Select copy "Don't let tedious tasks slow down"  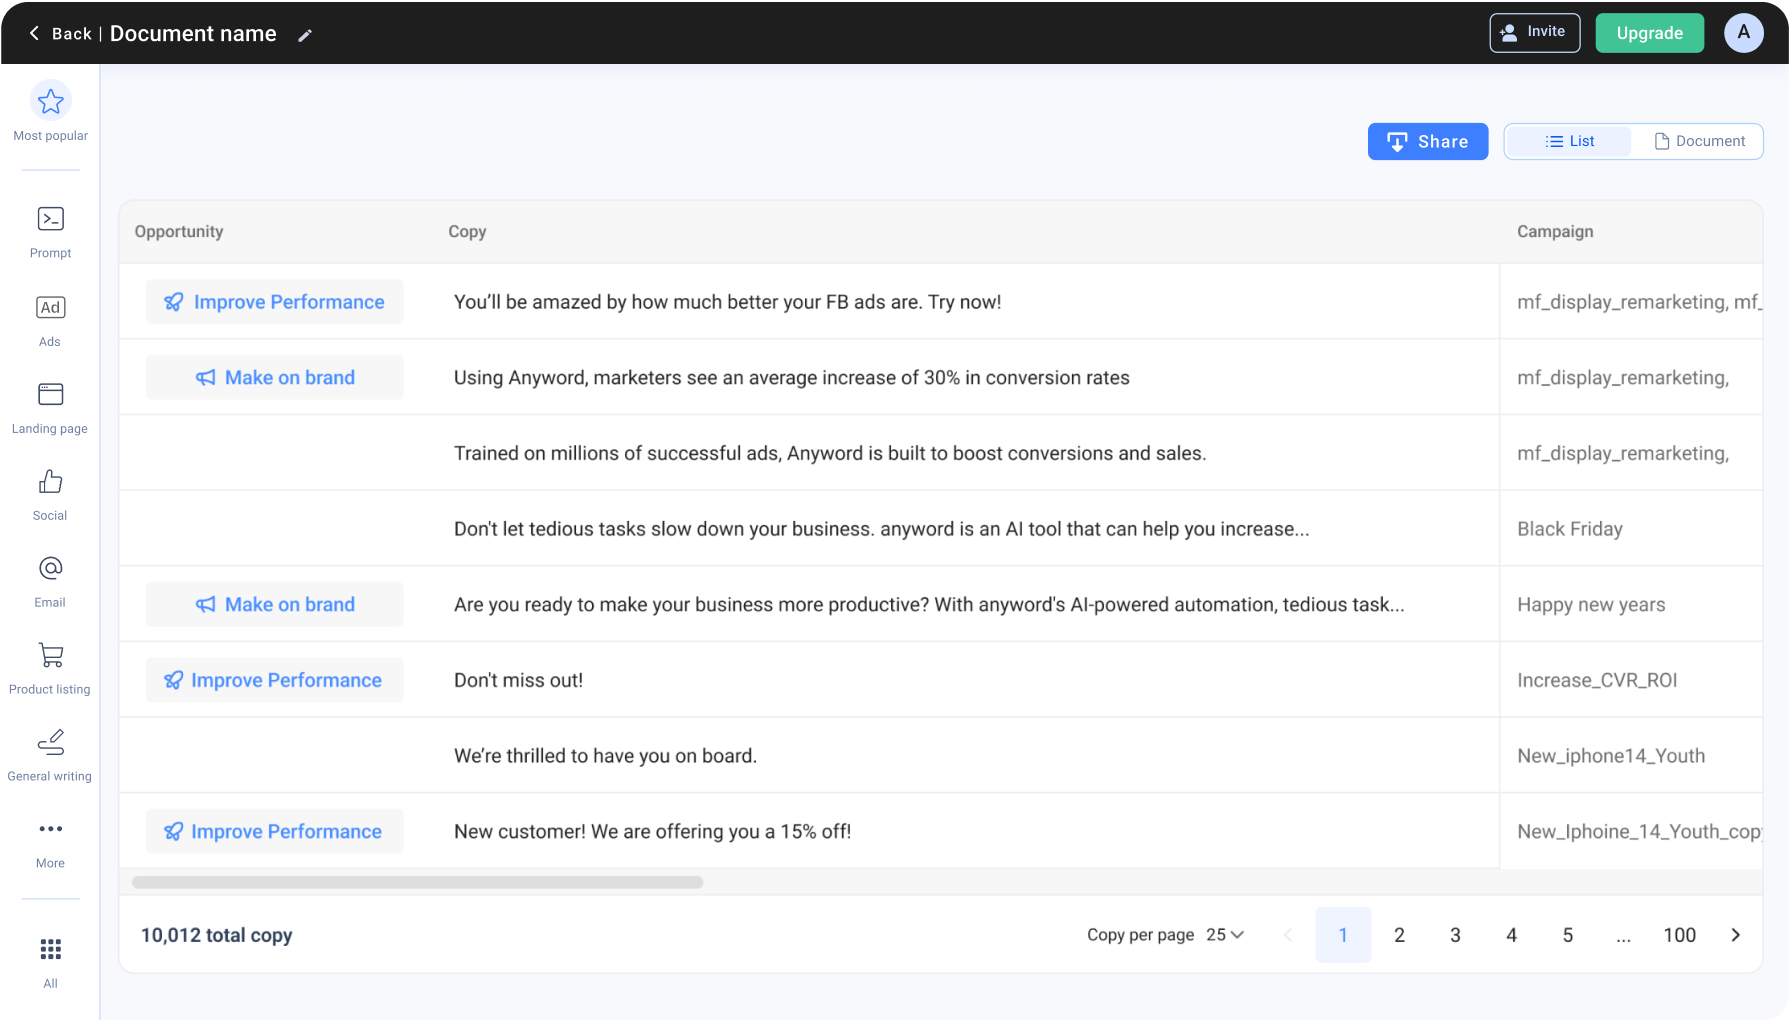click(881, 529)
